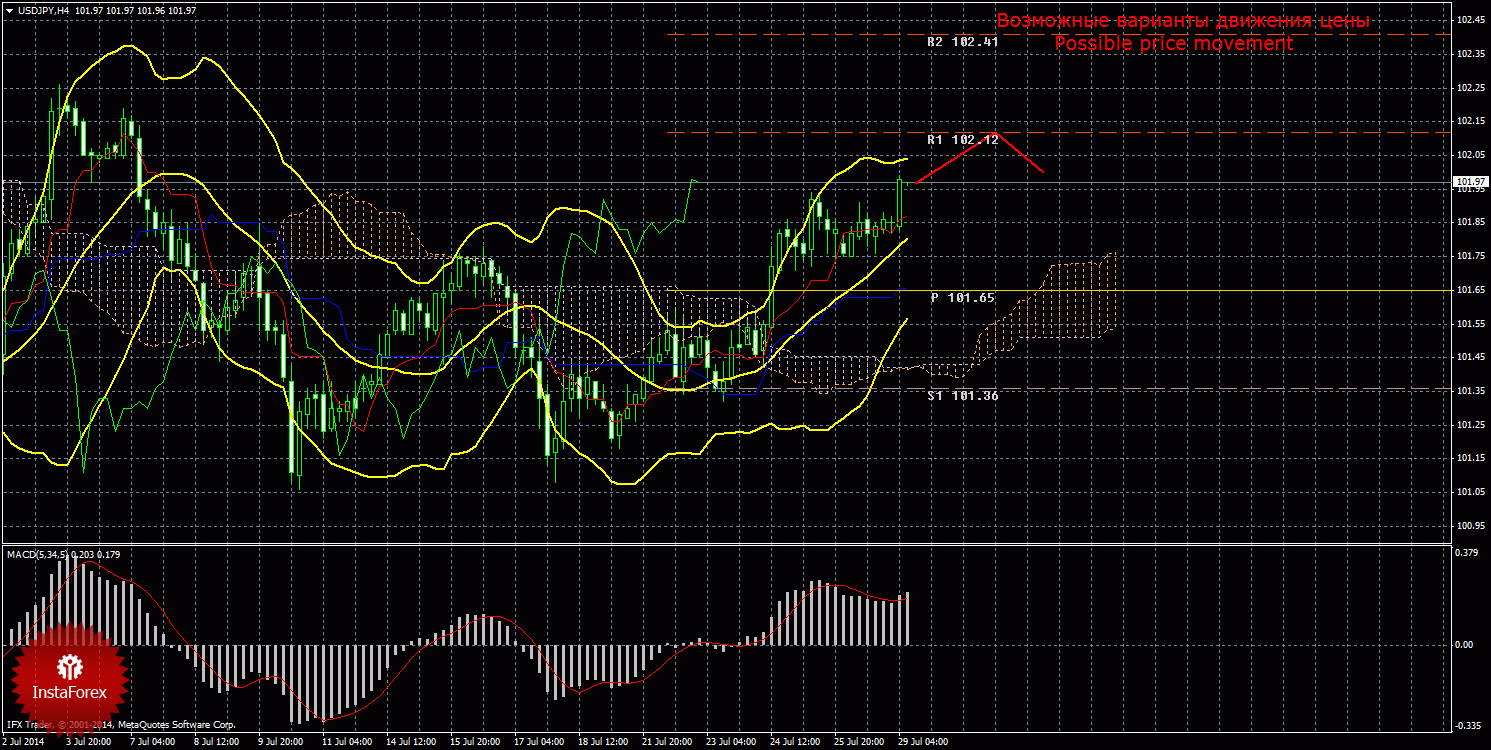Click the 29 Jul 04:00 time axis label
This screenshot has width=1491, height=750.
(922, 742)
